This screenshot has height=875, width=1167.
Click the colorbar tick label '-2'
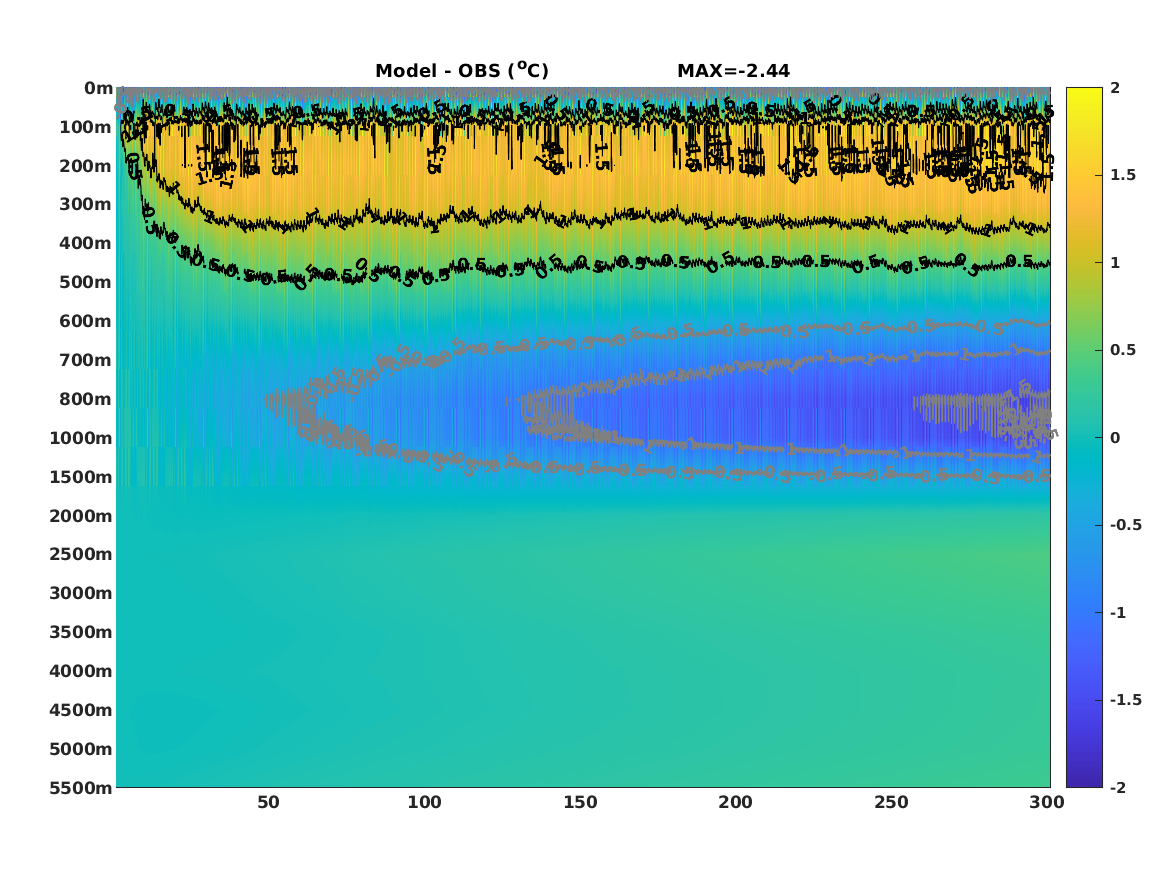(x=1118, y=787)
